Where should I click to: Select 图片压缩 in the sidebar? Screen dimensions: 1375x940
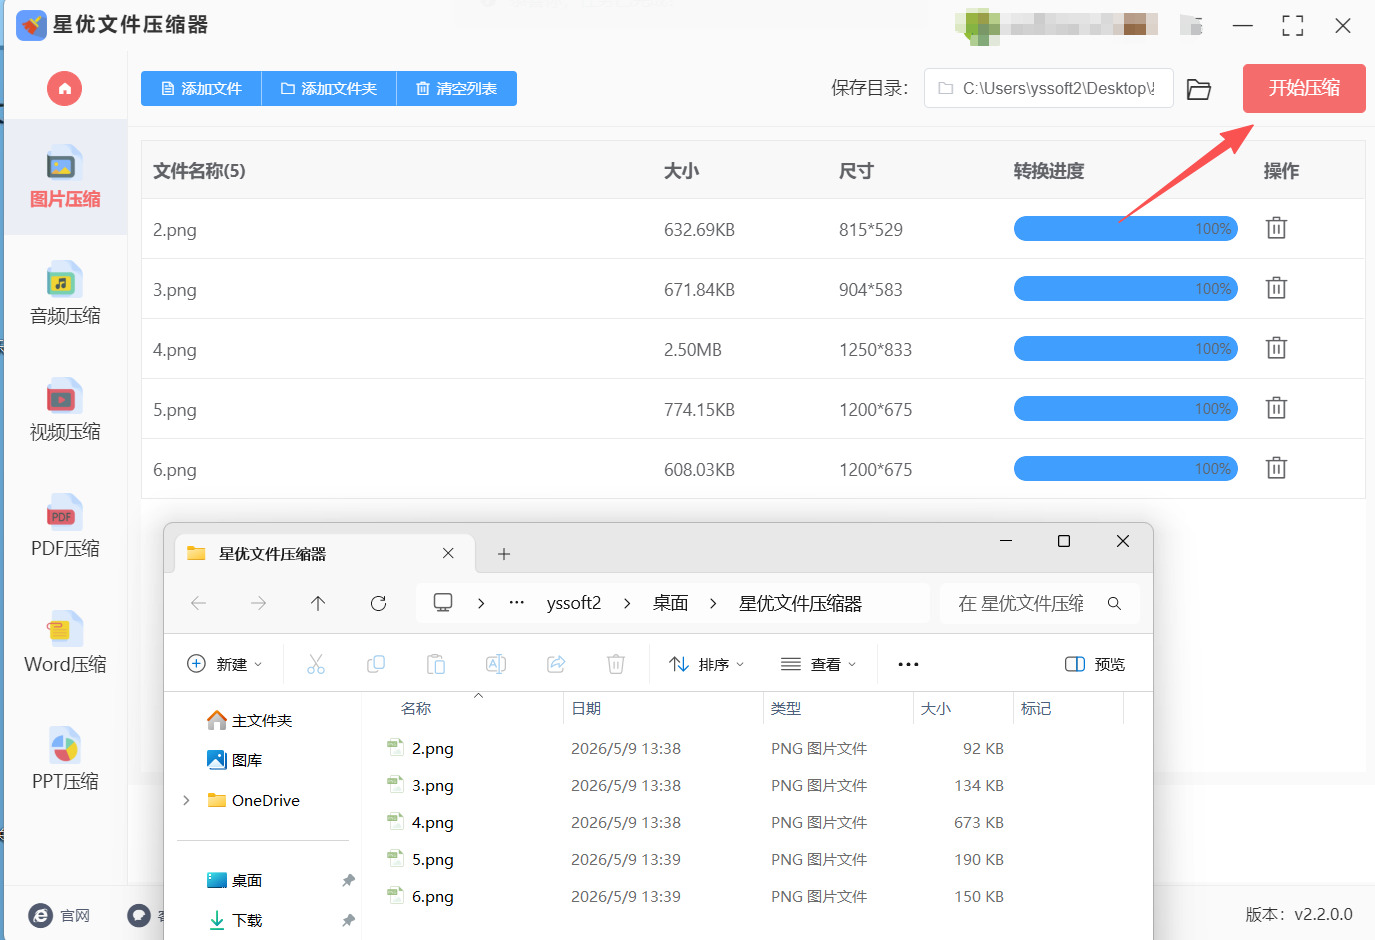pyautogui.click(x=65, y=178)
